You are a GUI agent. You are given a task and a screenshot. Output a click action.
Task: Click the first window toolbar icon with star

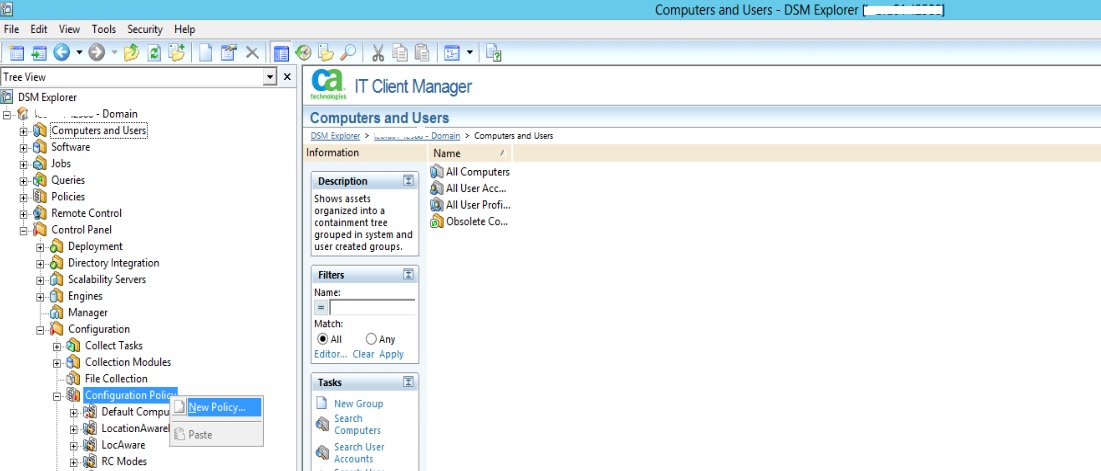pyautogui.click(x=16, y=53)
